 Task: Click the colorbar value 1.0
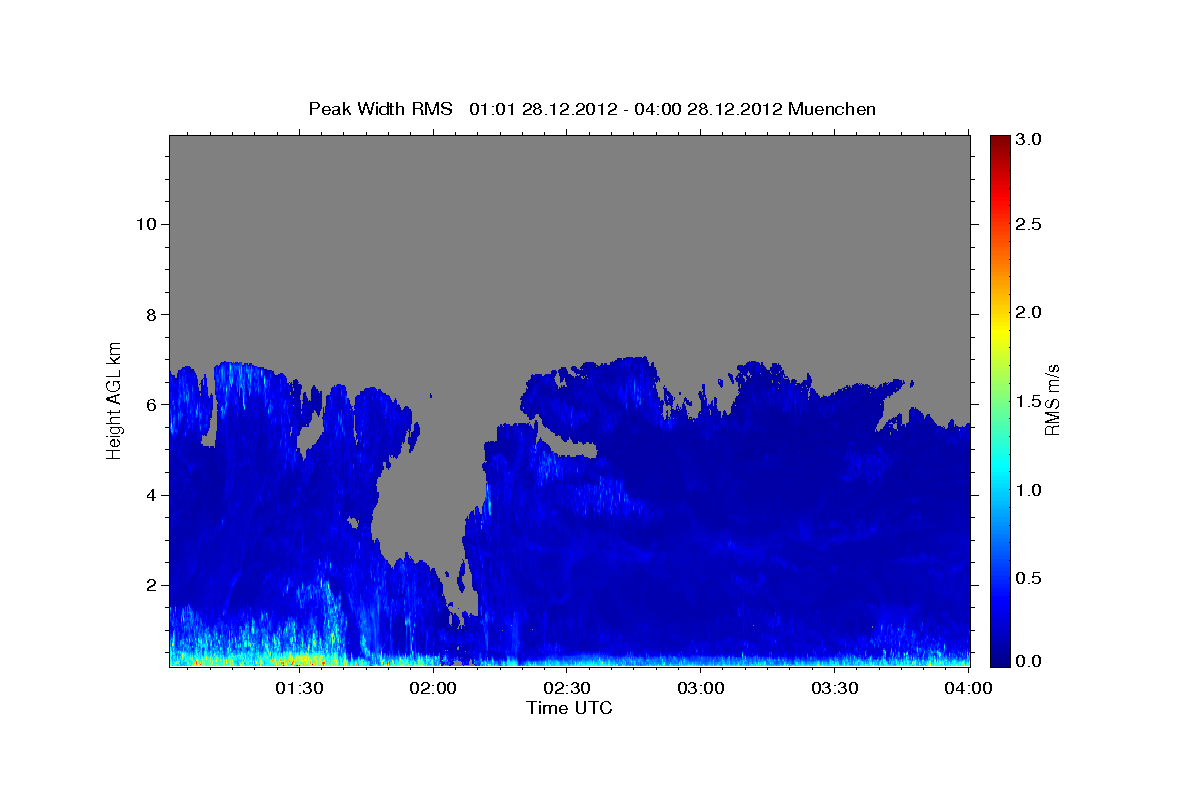coord(1028,491)
